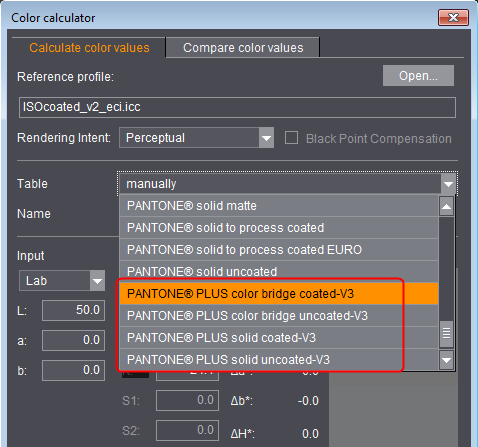Switch to Compare color values tab
This screenshot has height=447, width=478.
click(x=243, y=48)
